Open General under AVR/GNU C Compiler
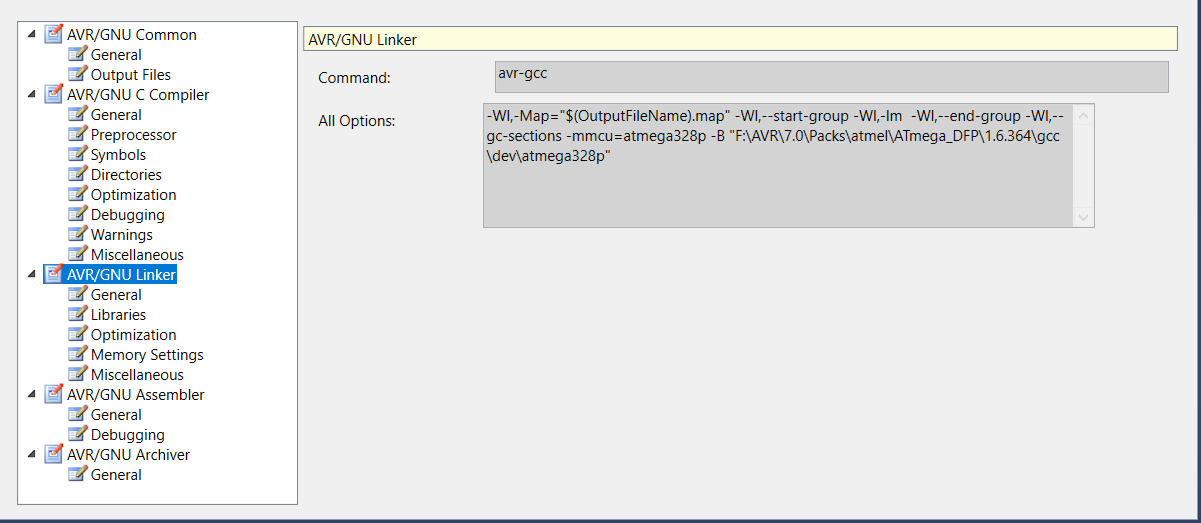1201x523 pixels. click(116, 115)
